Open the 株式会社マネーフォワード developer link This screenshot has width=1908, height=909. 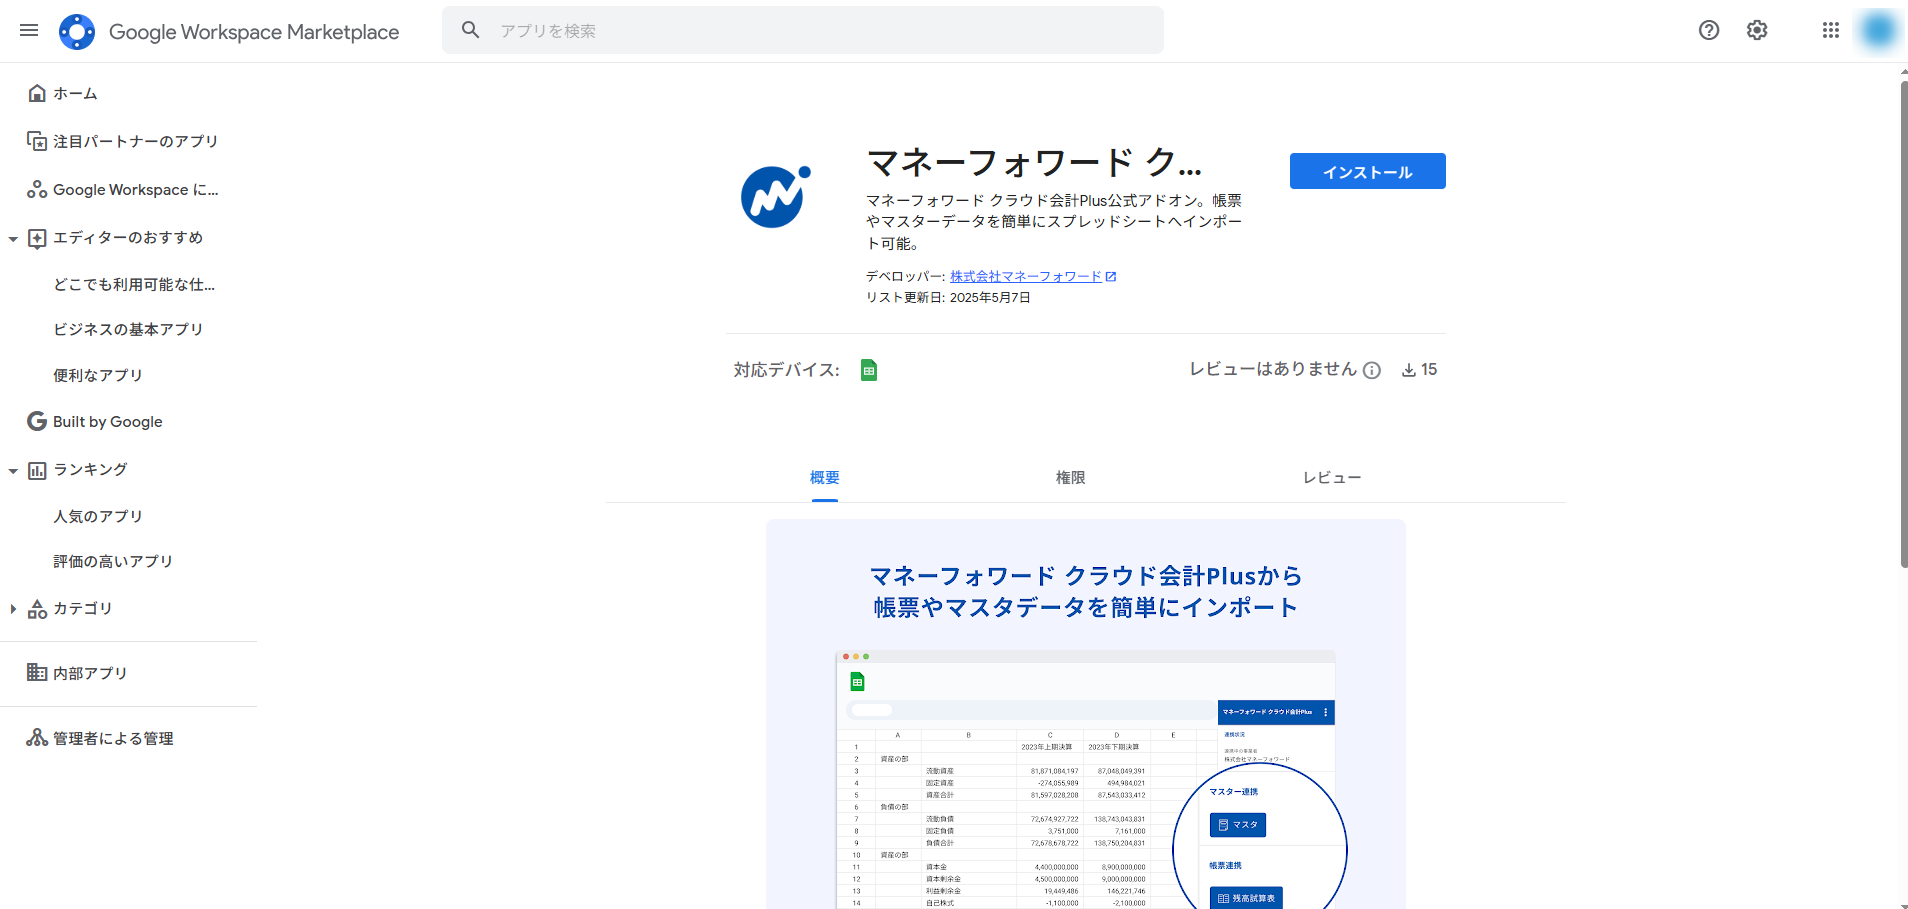click(1025, 276)
